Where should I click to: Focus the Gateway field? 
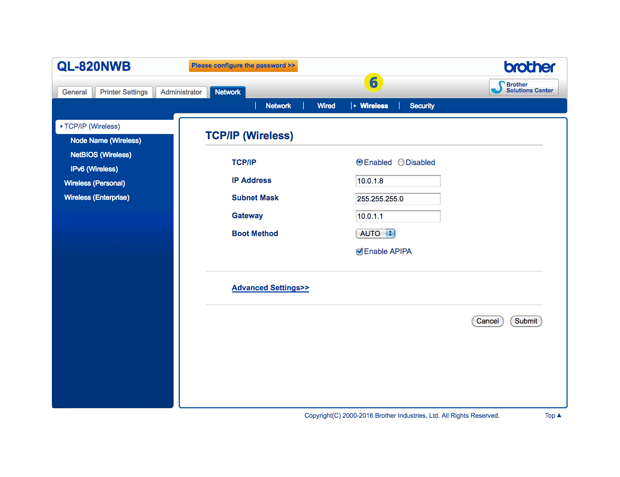(x=398, y=216)
